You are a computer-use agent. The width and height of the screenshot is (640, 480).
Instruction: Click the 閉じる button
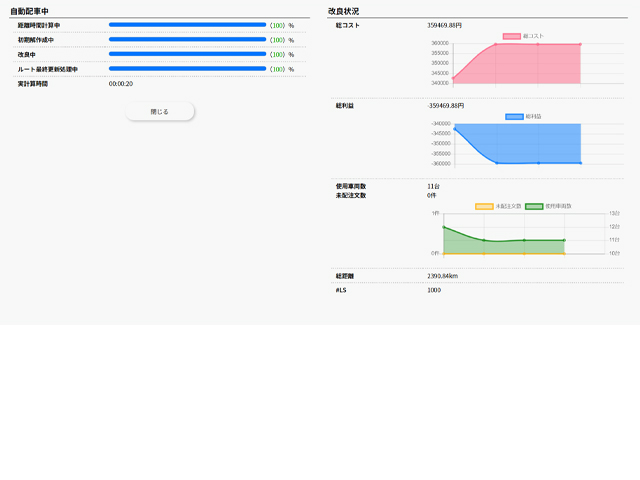click(x=160, y=112)
